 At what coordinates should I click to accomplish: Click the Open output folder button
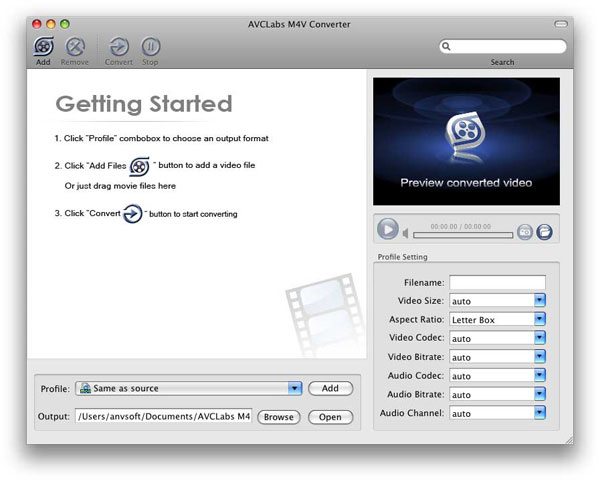(330, 417)
